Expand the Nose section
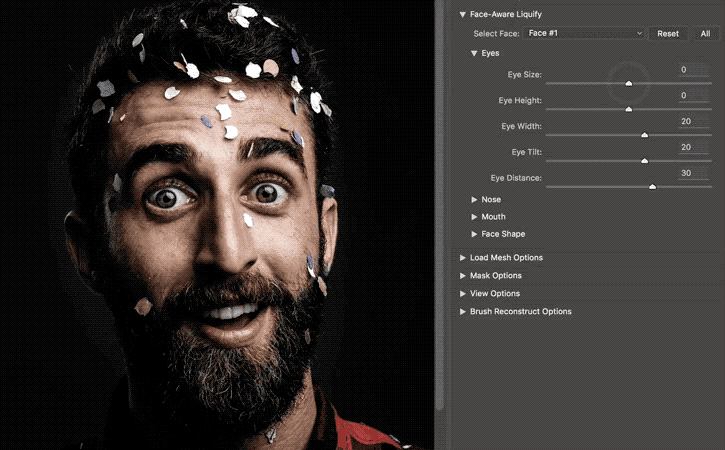 475,199
